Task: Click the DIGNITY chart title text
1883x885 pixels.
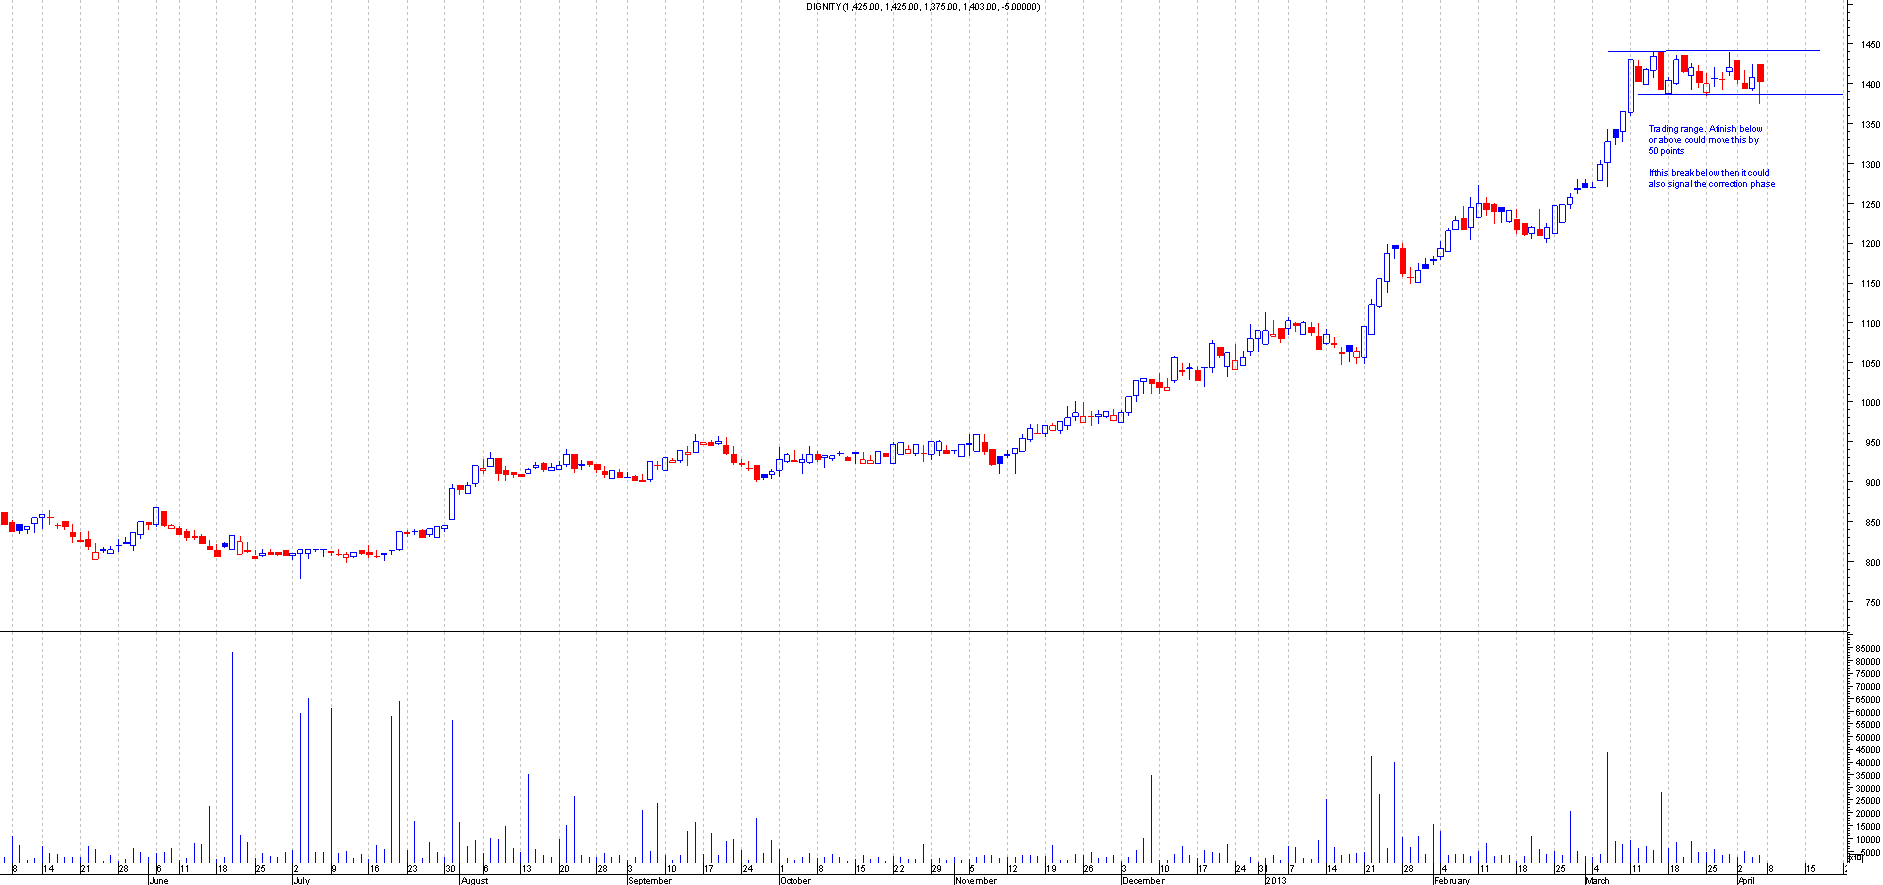Action: [922, 7]
